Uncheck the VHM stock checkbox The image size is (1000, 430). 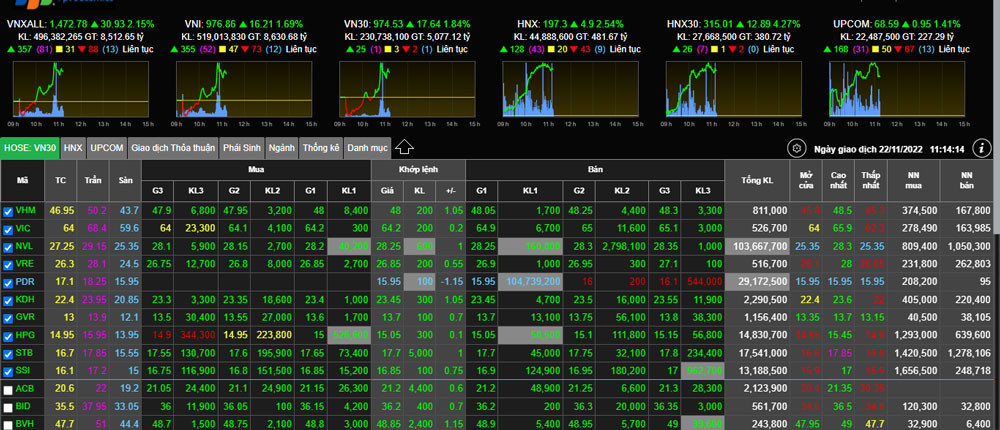tap(9, 211)
